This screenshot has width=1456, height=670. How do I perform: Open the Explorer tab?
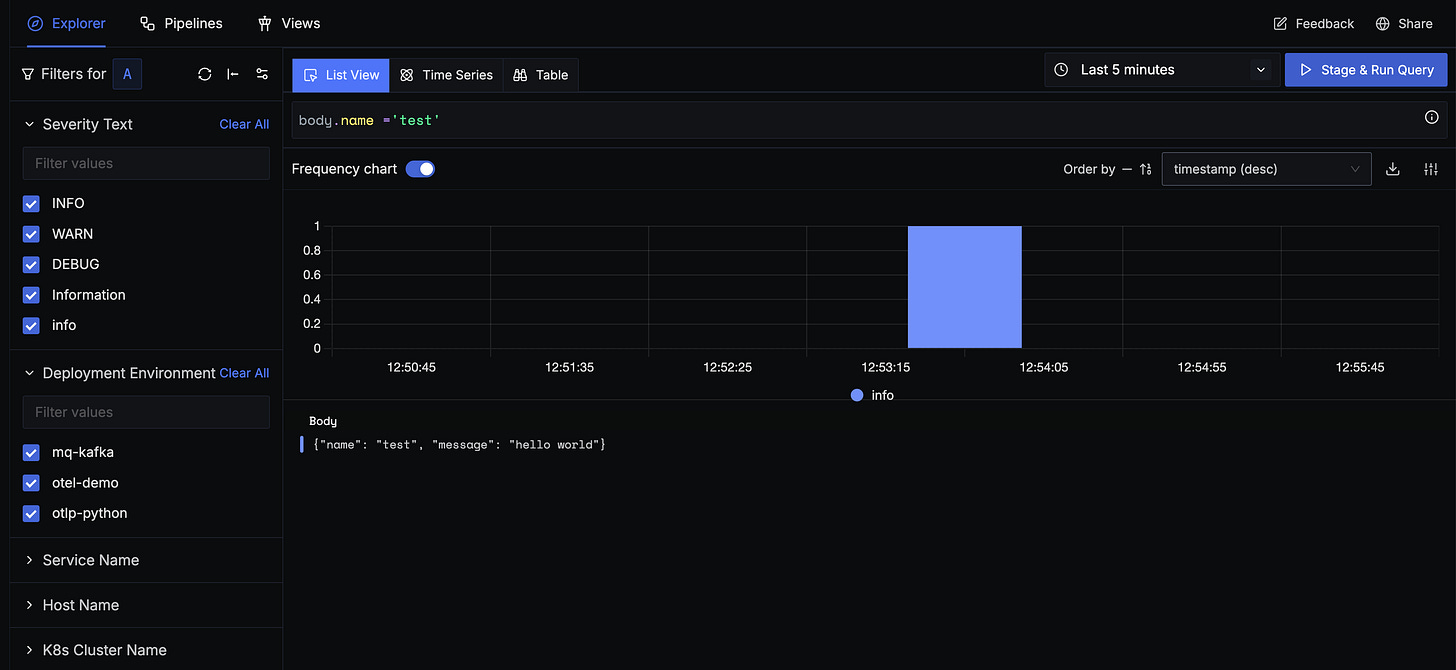point(66,23)
